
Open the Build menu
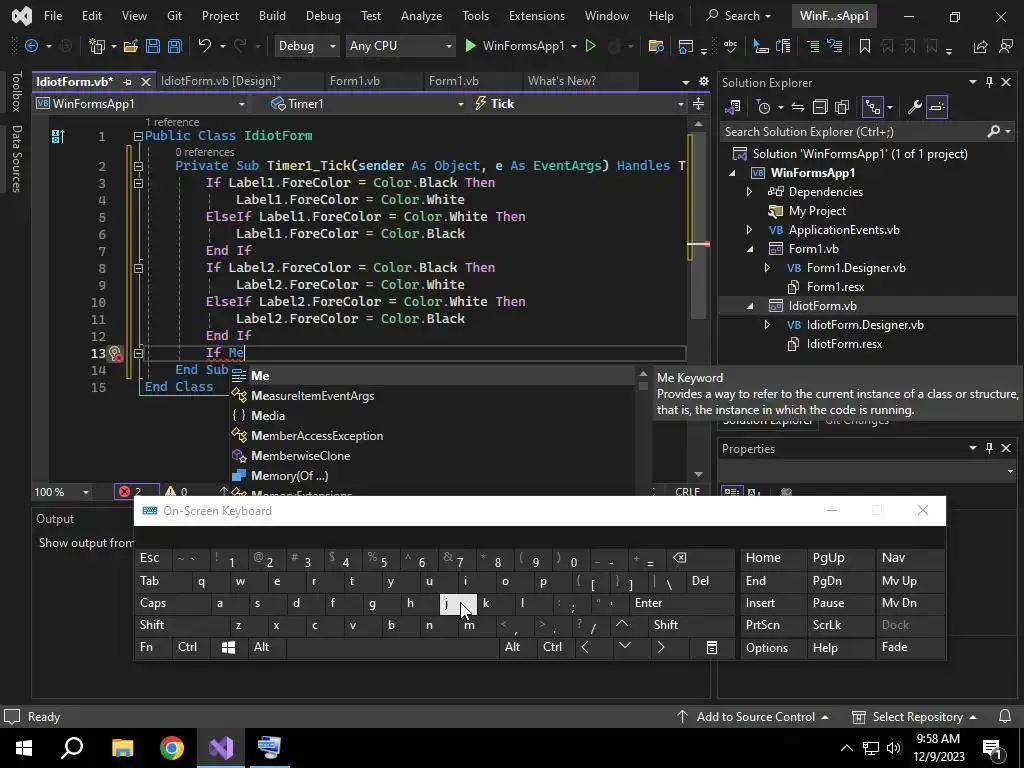click(x=272, y=16)
